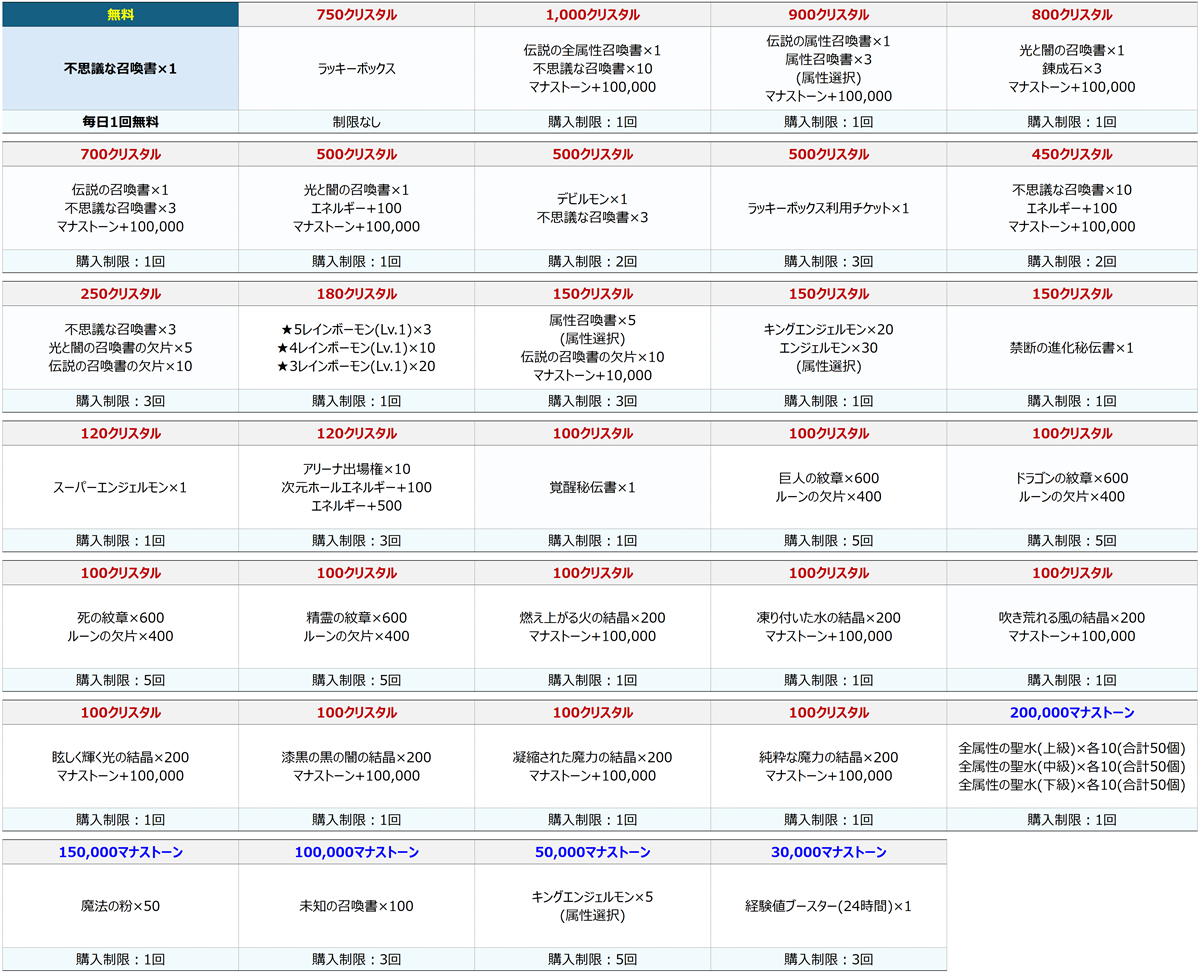Click the 200,000マナストーン price header
The height and width of the screenshot is (973, 1200).
1071,713
